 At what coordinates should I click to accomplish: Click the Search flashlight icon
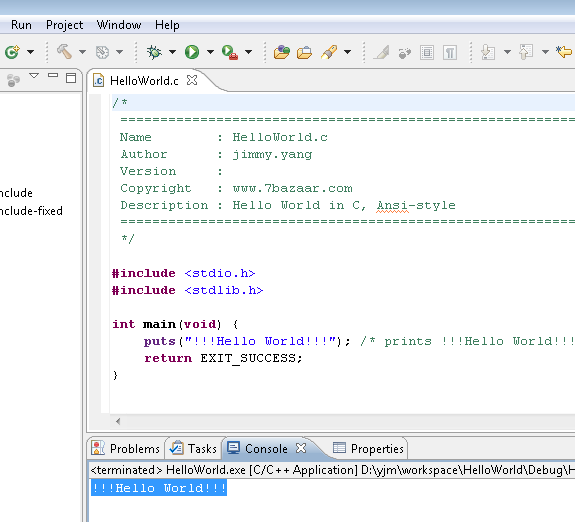click(x=329, y=52)
